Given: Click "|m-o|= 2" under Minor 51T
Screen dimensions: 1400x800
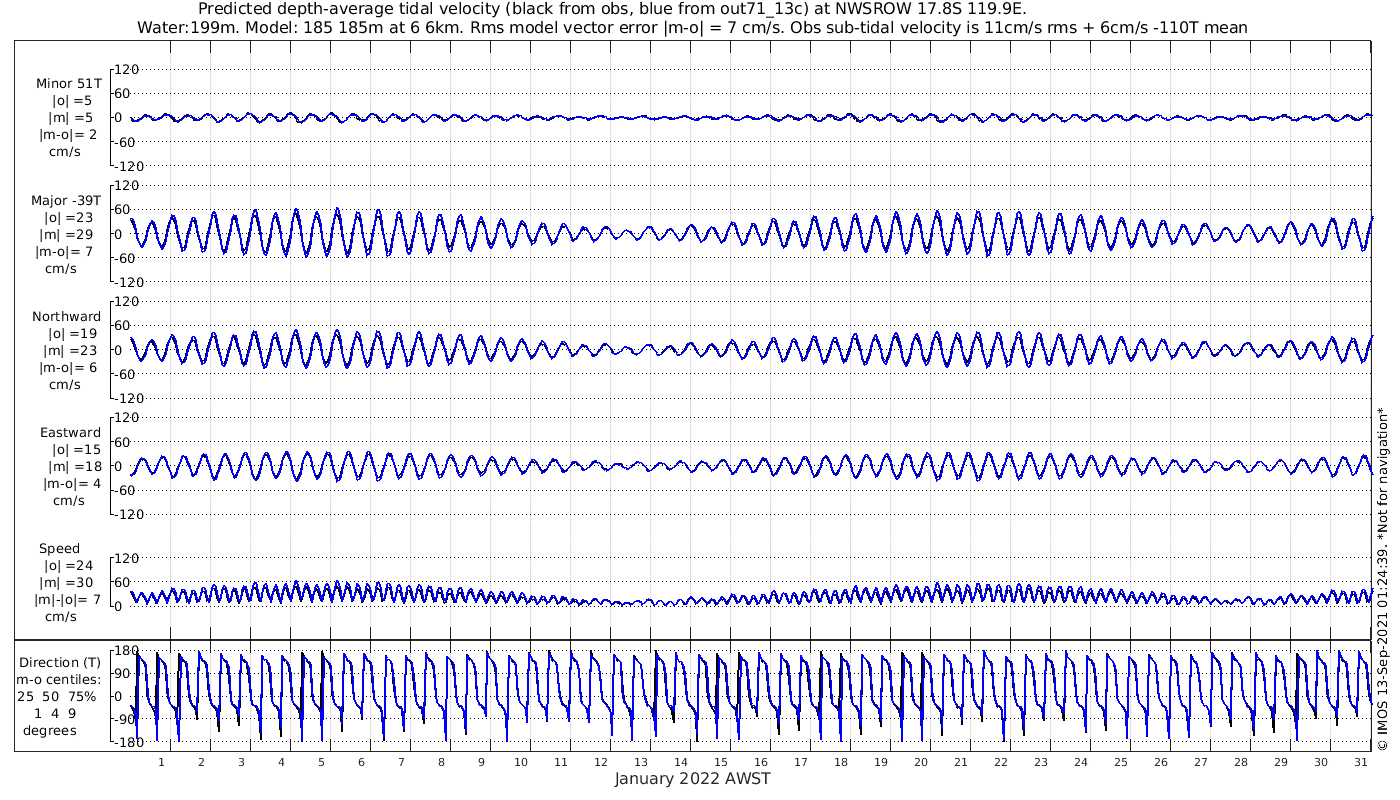Looking at the screenshot, I should pyautogui.click(x=68, y=134).
